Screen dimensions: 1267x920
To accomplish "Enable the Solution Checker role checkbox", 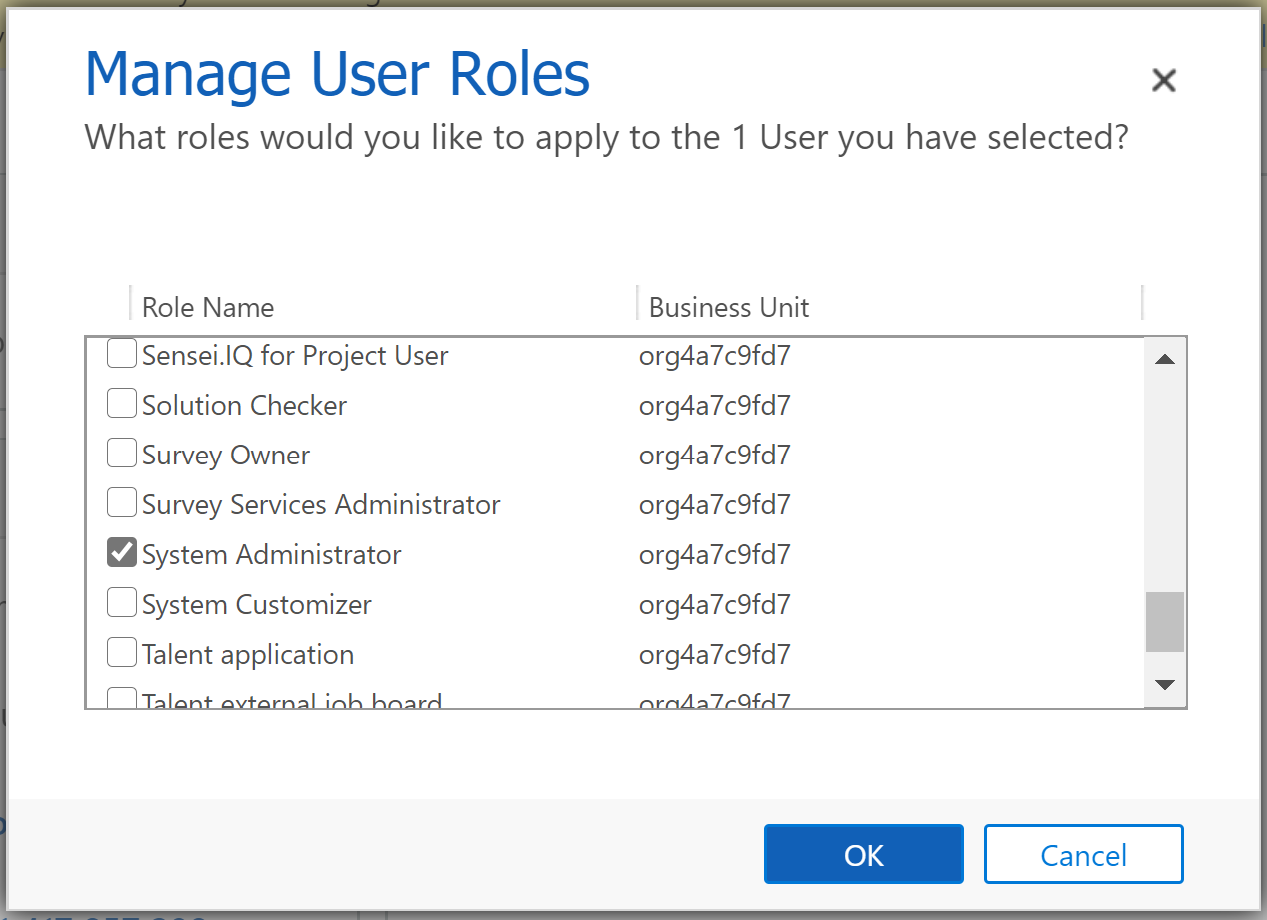I will (122, 404).
